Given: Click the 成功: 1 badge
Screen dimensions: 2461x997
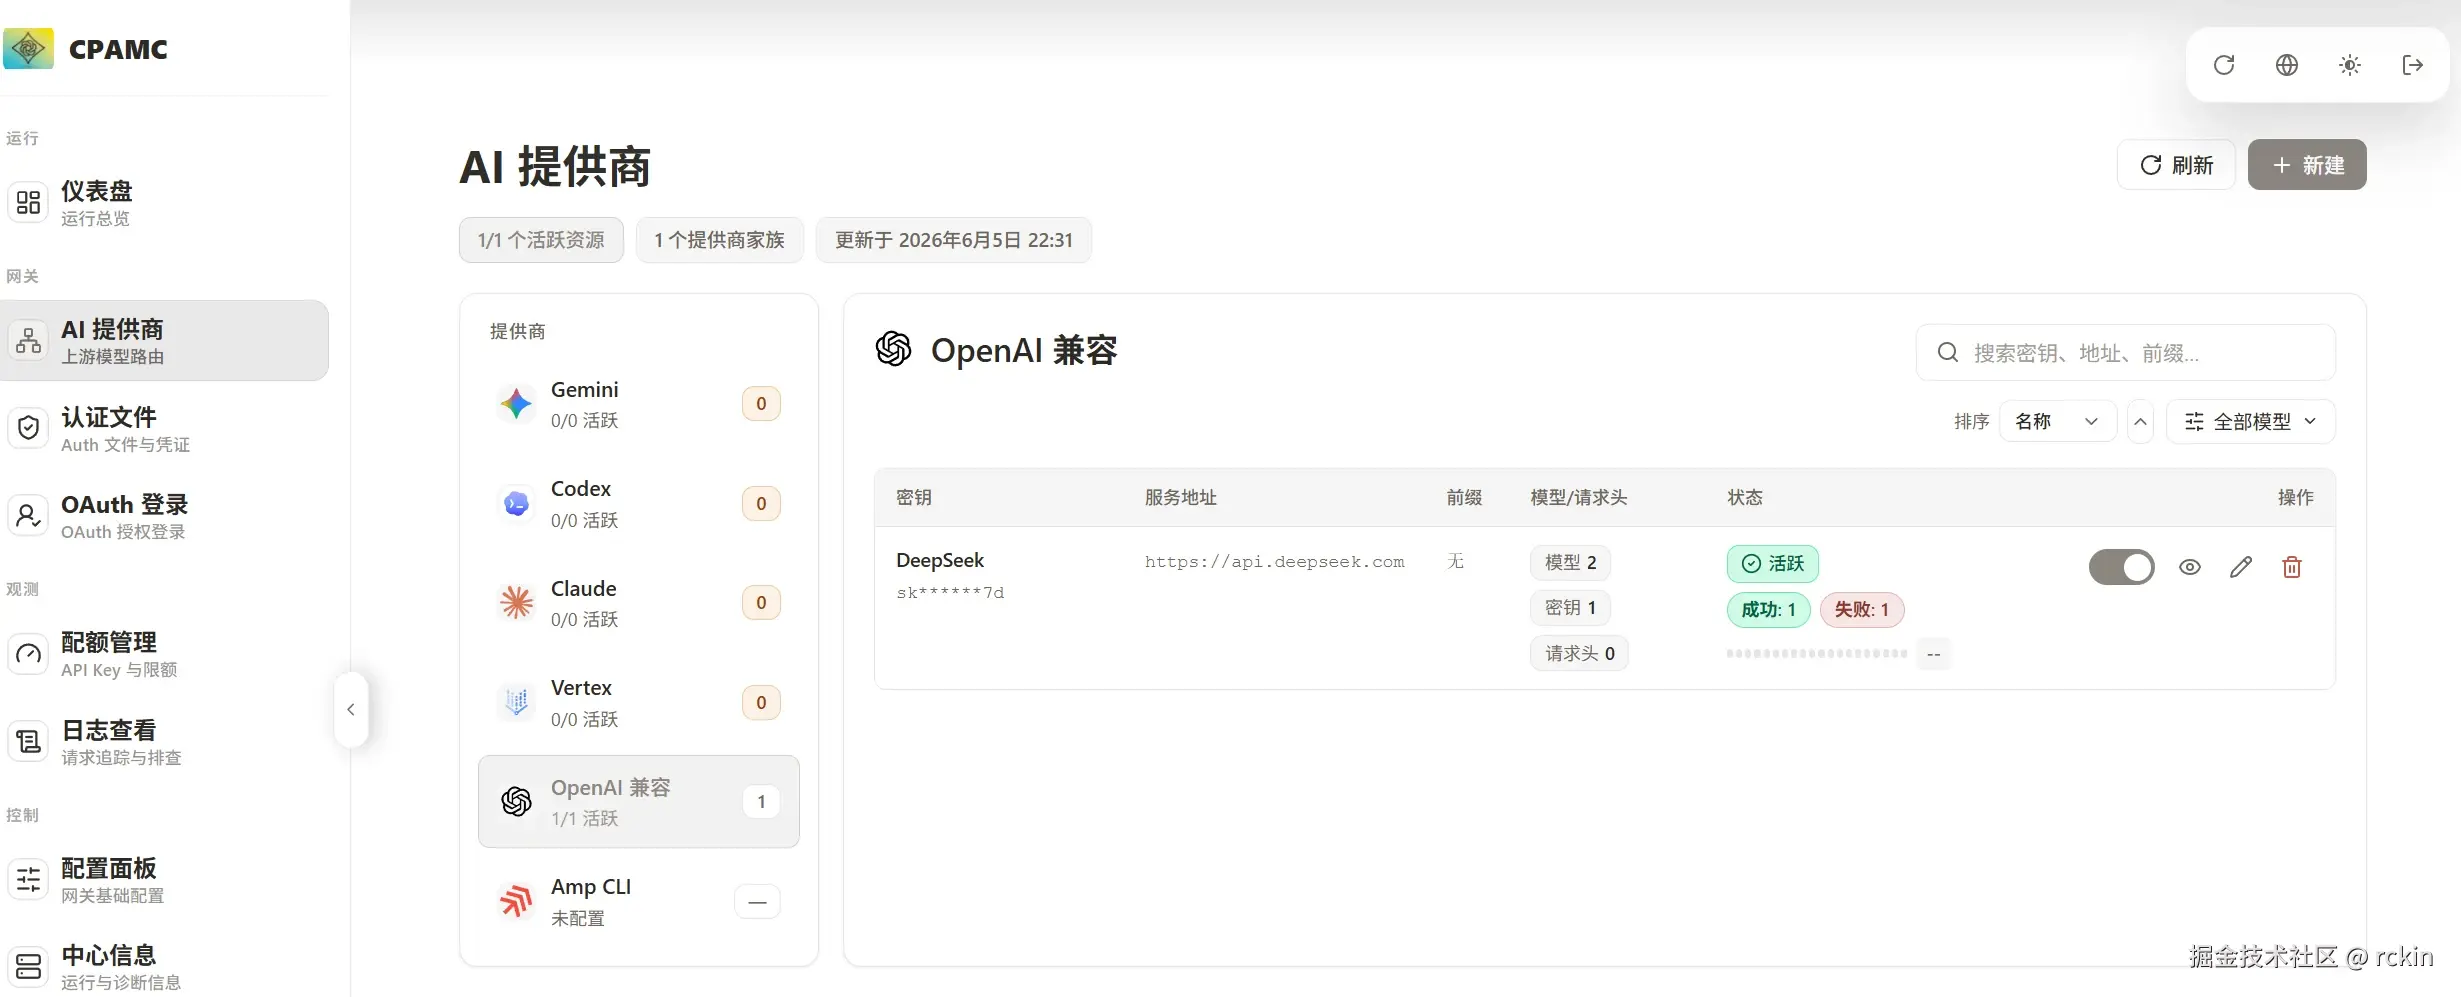Looking at the screenshot, I should click(1768, 609).
